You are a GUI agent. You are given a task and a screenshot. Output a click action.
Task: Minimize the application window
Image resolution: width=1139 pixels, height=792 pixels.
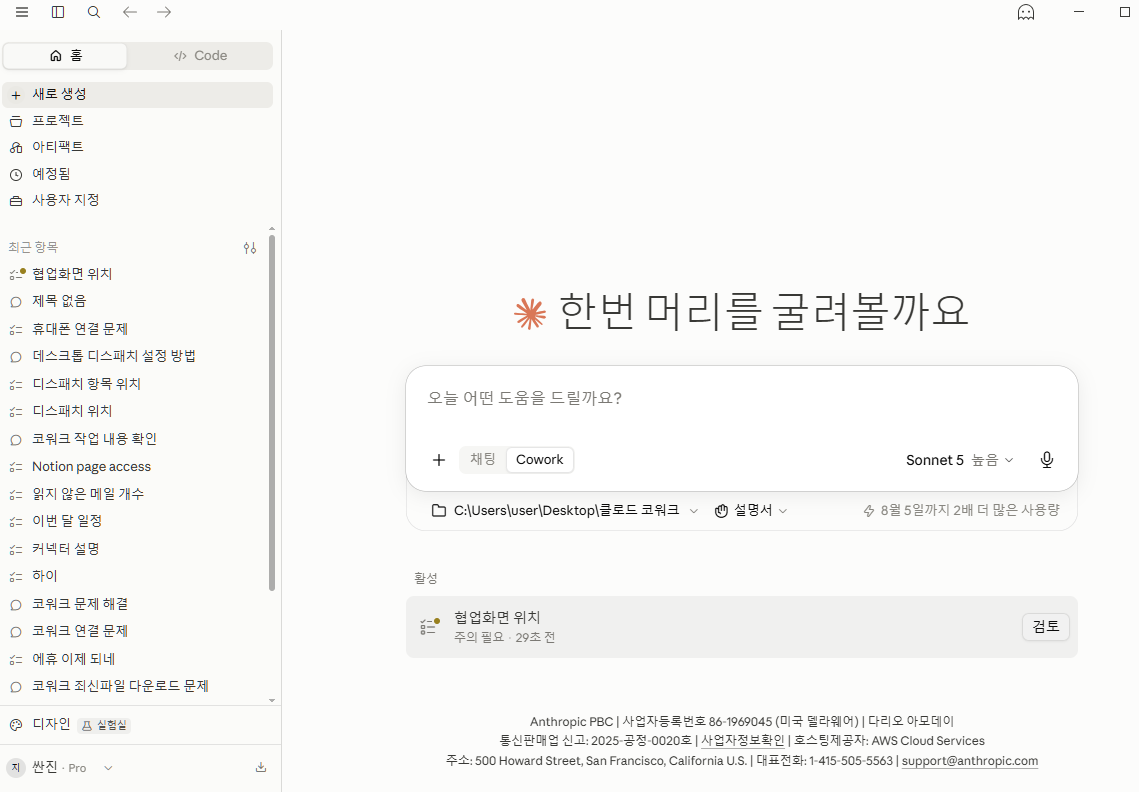pos(1079,12)
